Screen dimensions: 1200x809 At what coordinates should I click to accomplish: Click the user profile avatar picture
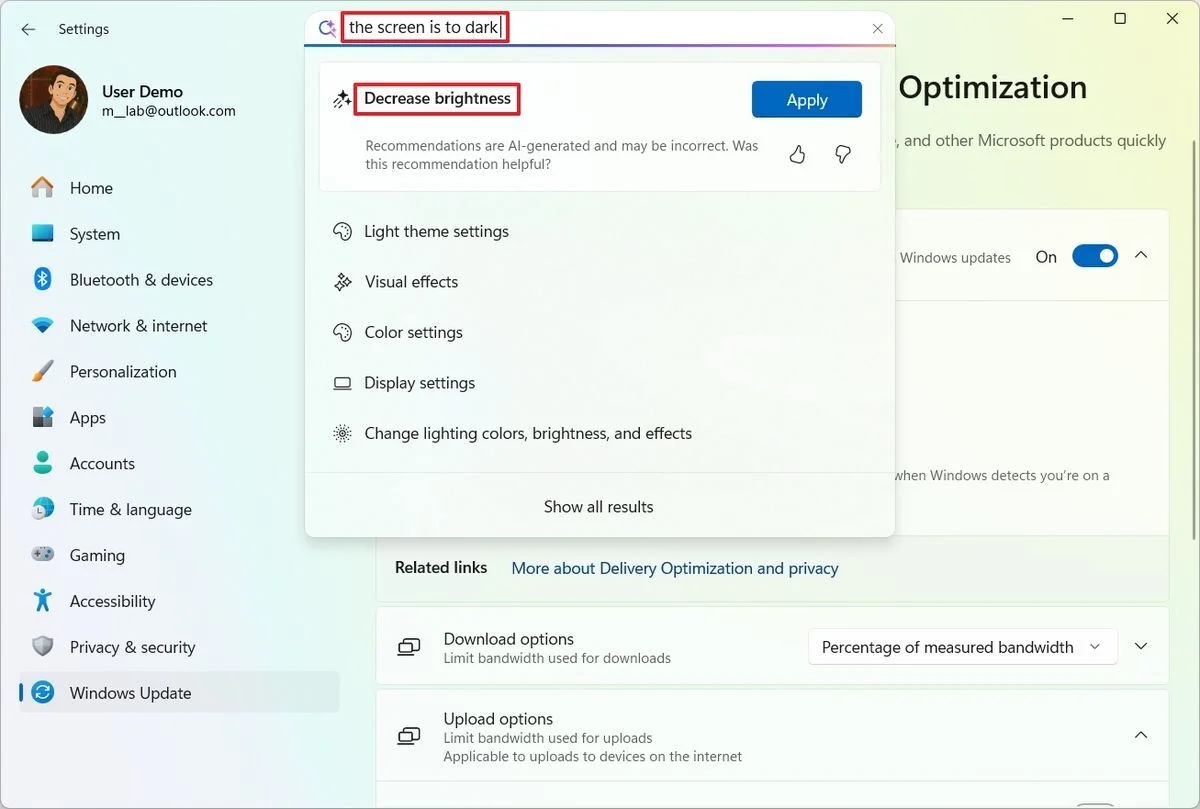[54, 100]
